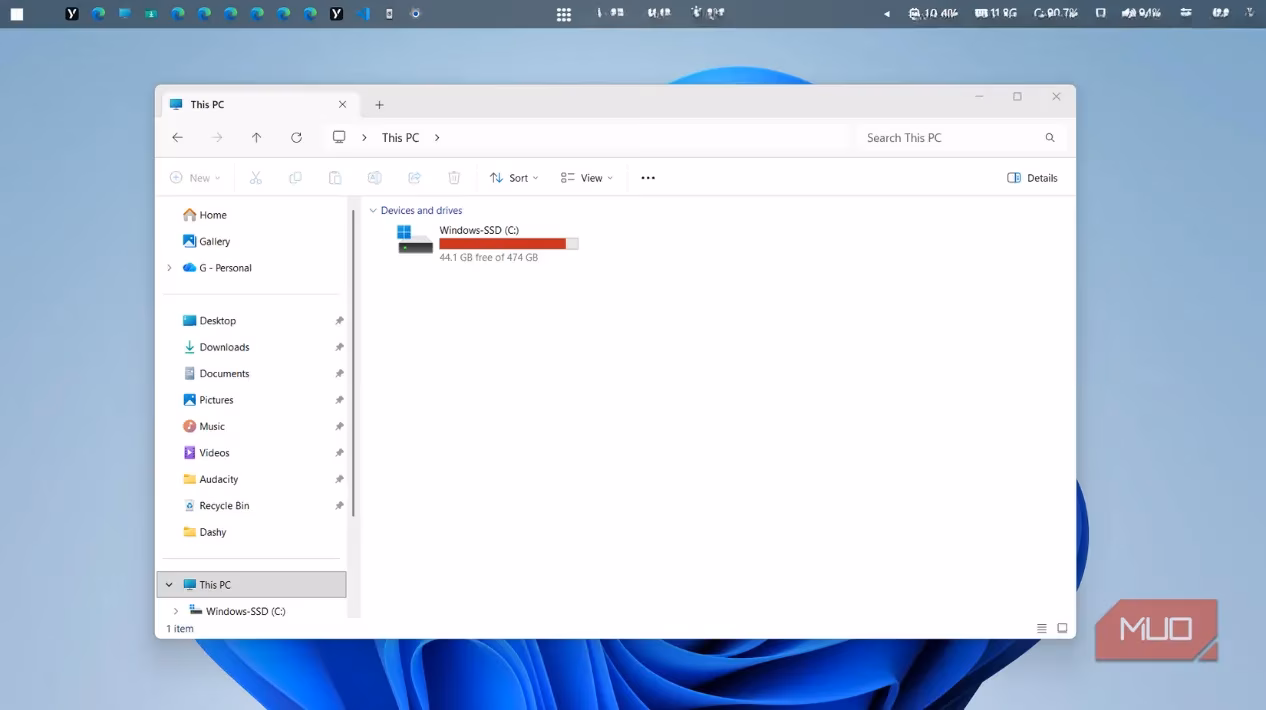The image size is (1266, 710).
Task: Select the Cut icon in the toolbar
Action: pyautogui.click(x=255, y=177)
